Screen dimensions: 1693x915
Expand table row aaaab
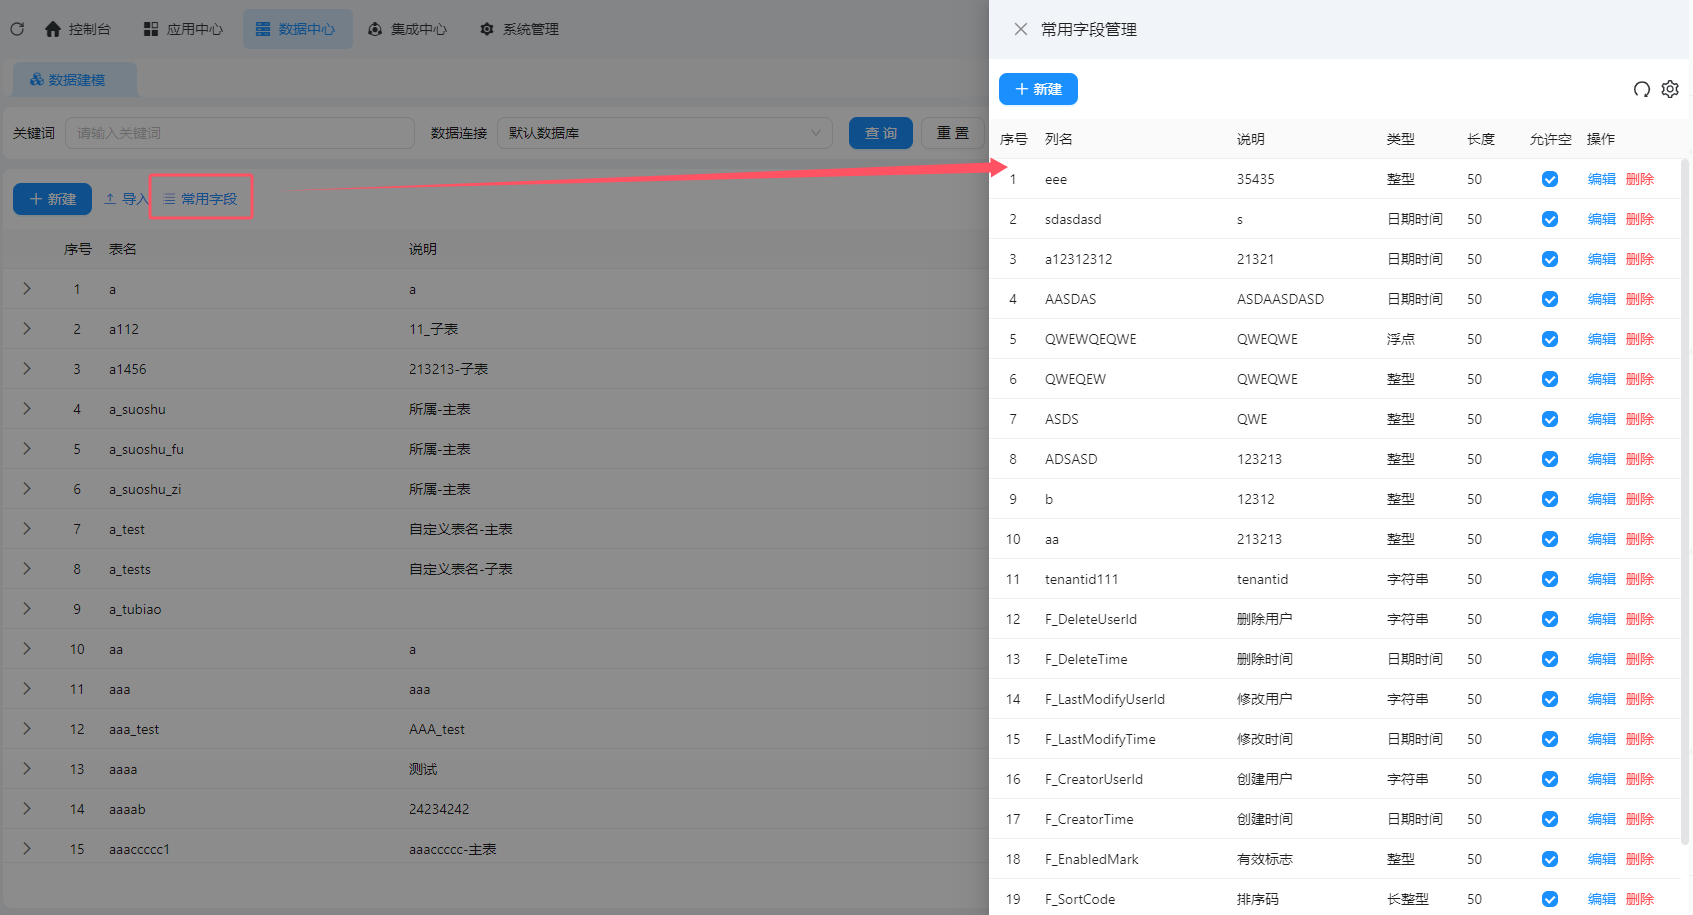[x=27, y=809]
